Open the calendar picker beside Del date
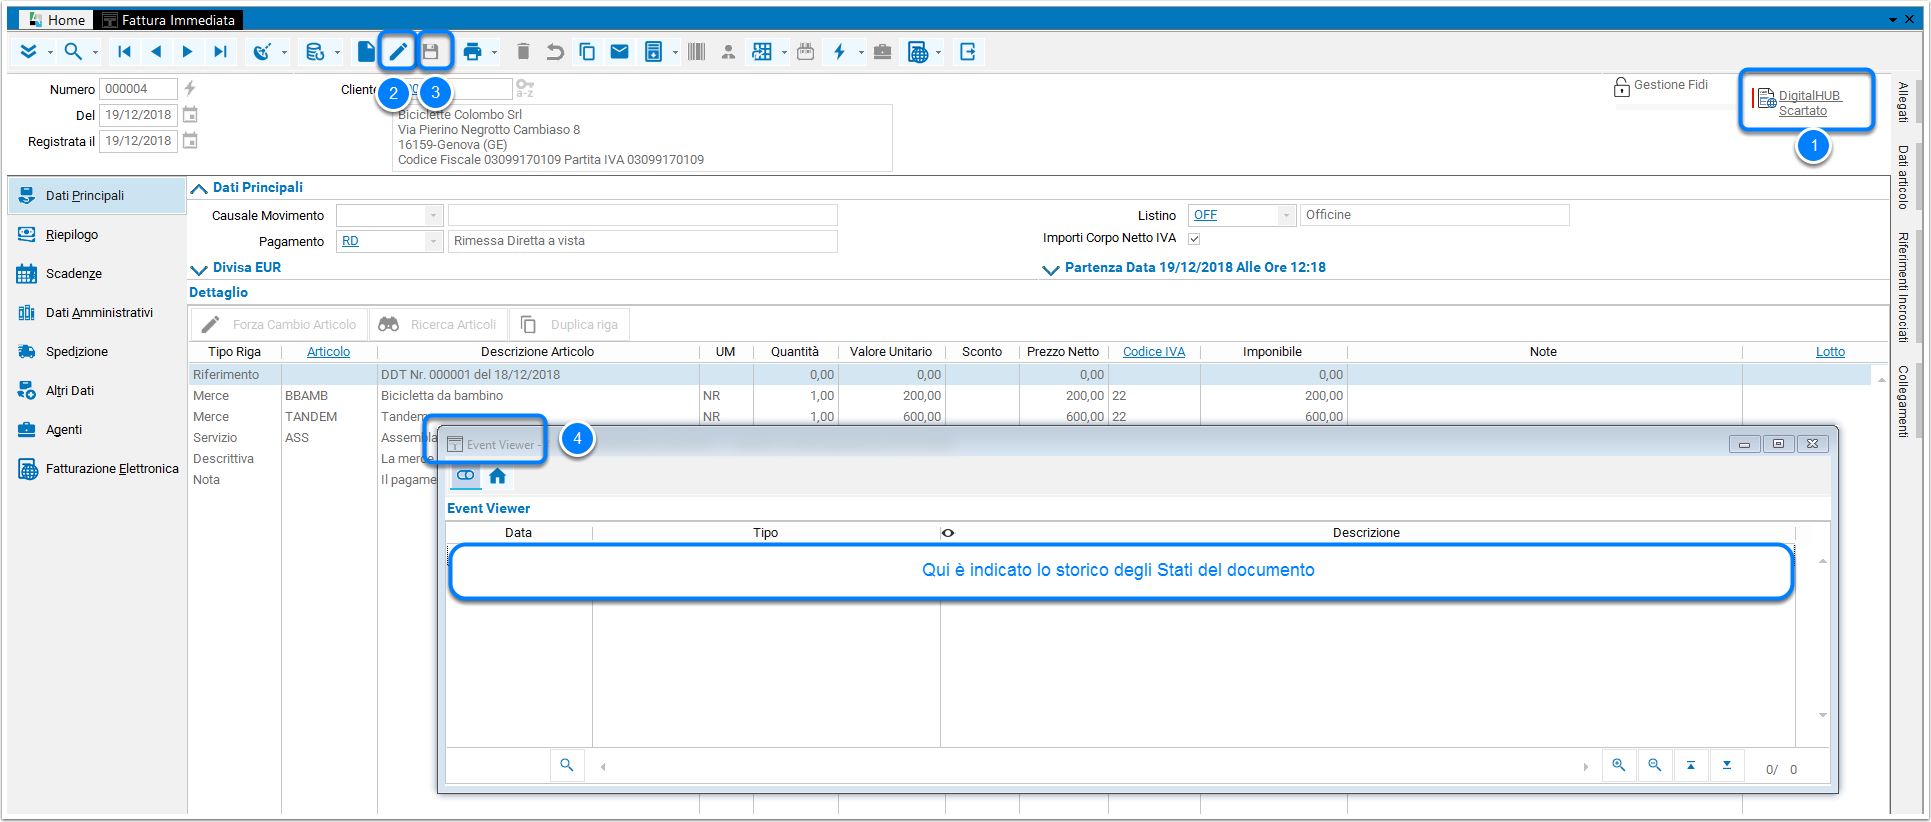1931x822 pixels. pyautogui.click(x=190, y=115)
